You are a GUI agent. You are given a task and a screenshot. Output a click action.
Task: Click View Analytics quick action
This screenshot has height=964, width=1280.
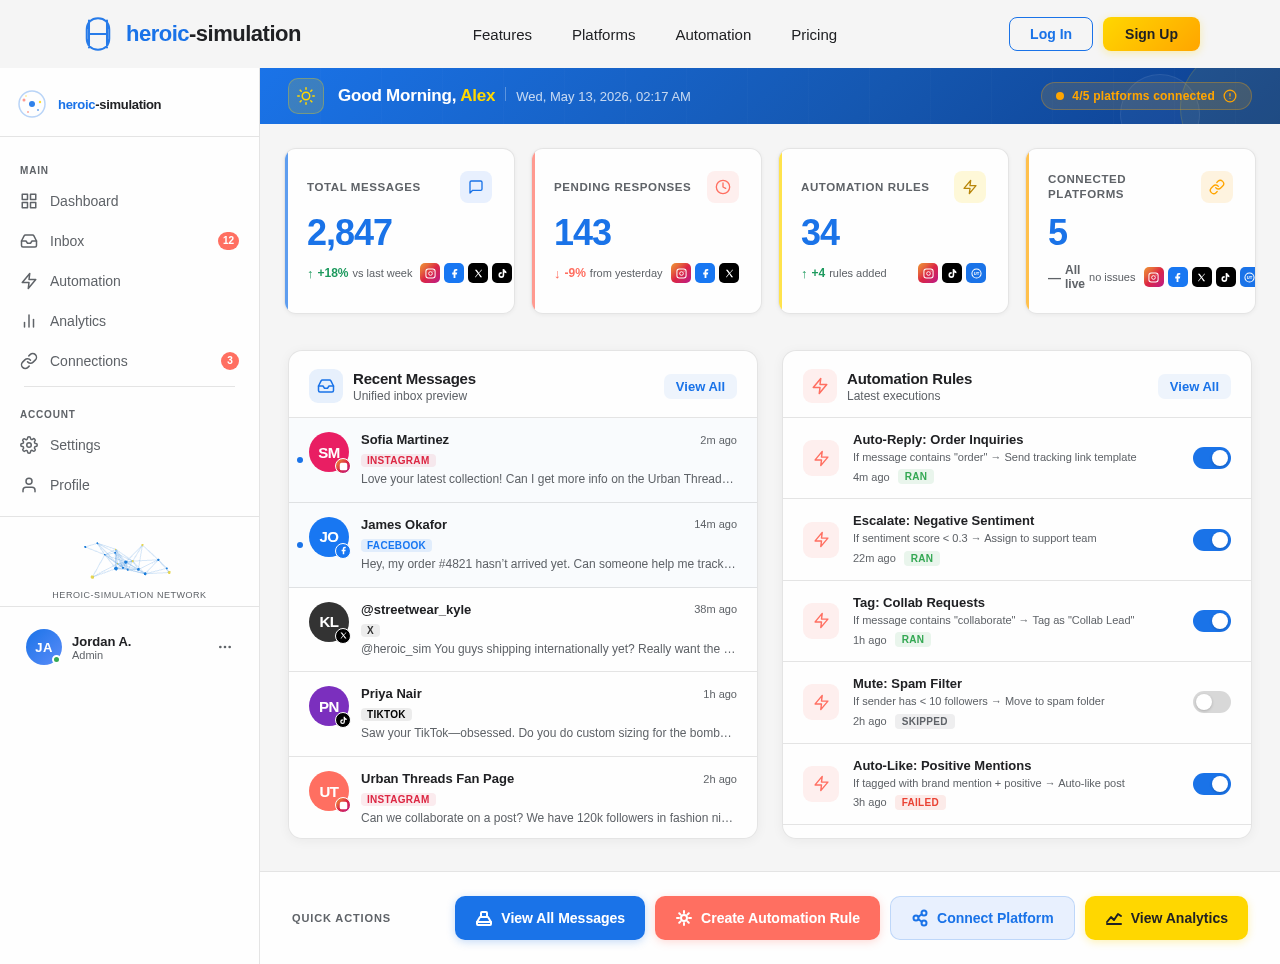coord(1166,918)
